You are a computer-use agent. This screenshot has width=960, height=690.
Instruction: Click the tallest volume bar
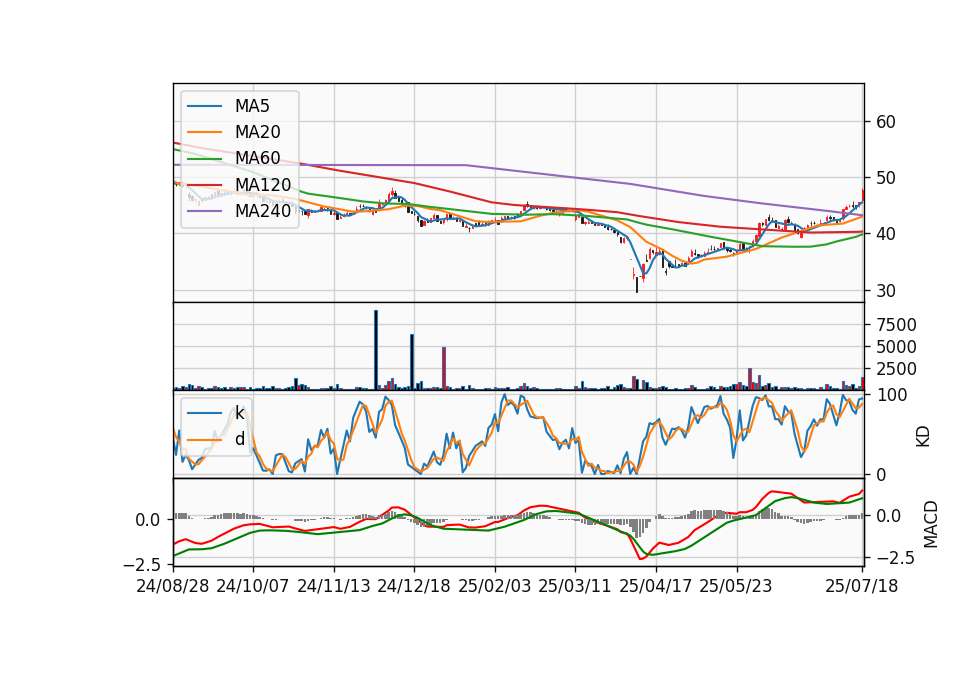[376, 350]
